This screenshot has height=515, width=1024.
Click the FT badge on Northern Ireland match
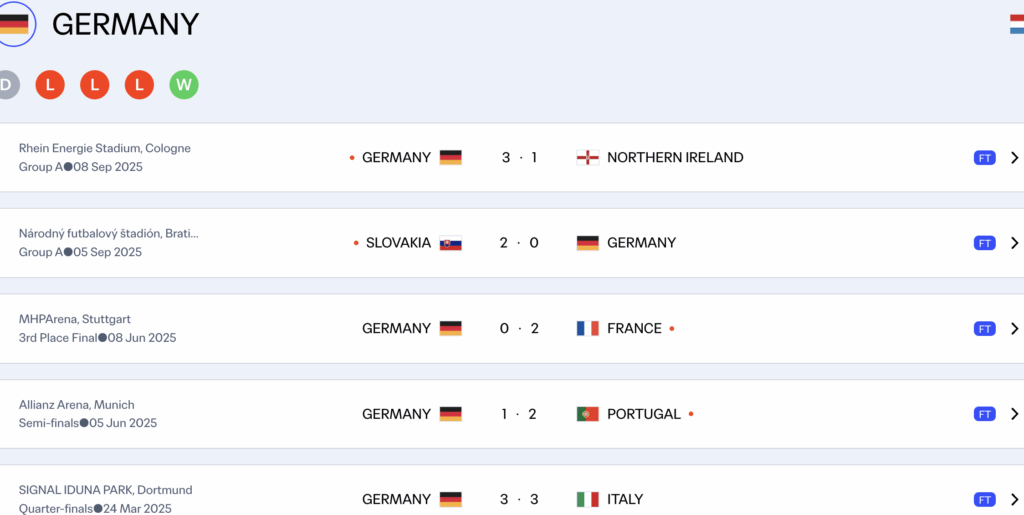pos(984,158)
